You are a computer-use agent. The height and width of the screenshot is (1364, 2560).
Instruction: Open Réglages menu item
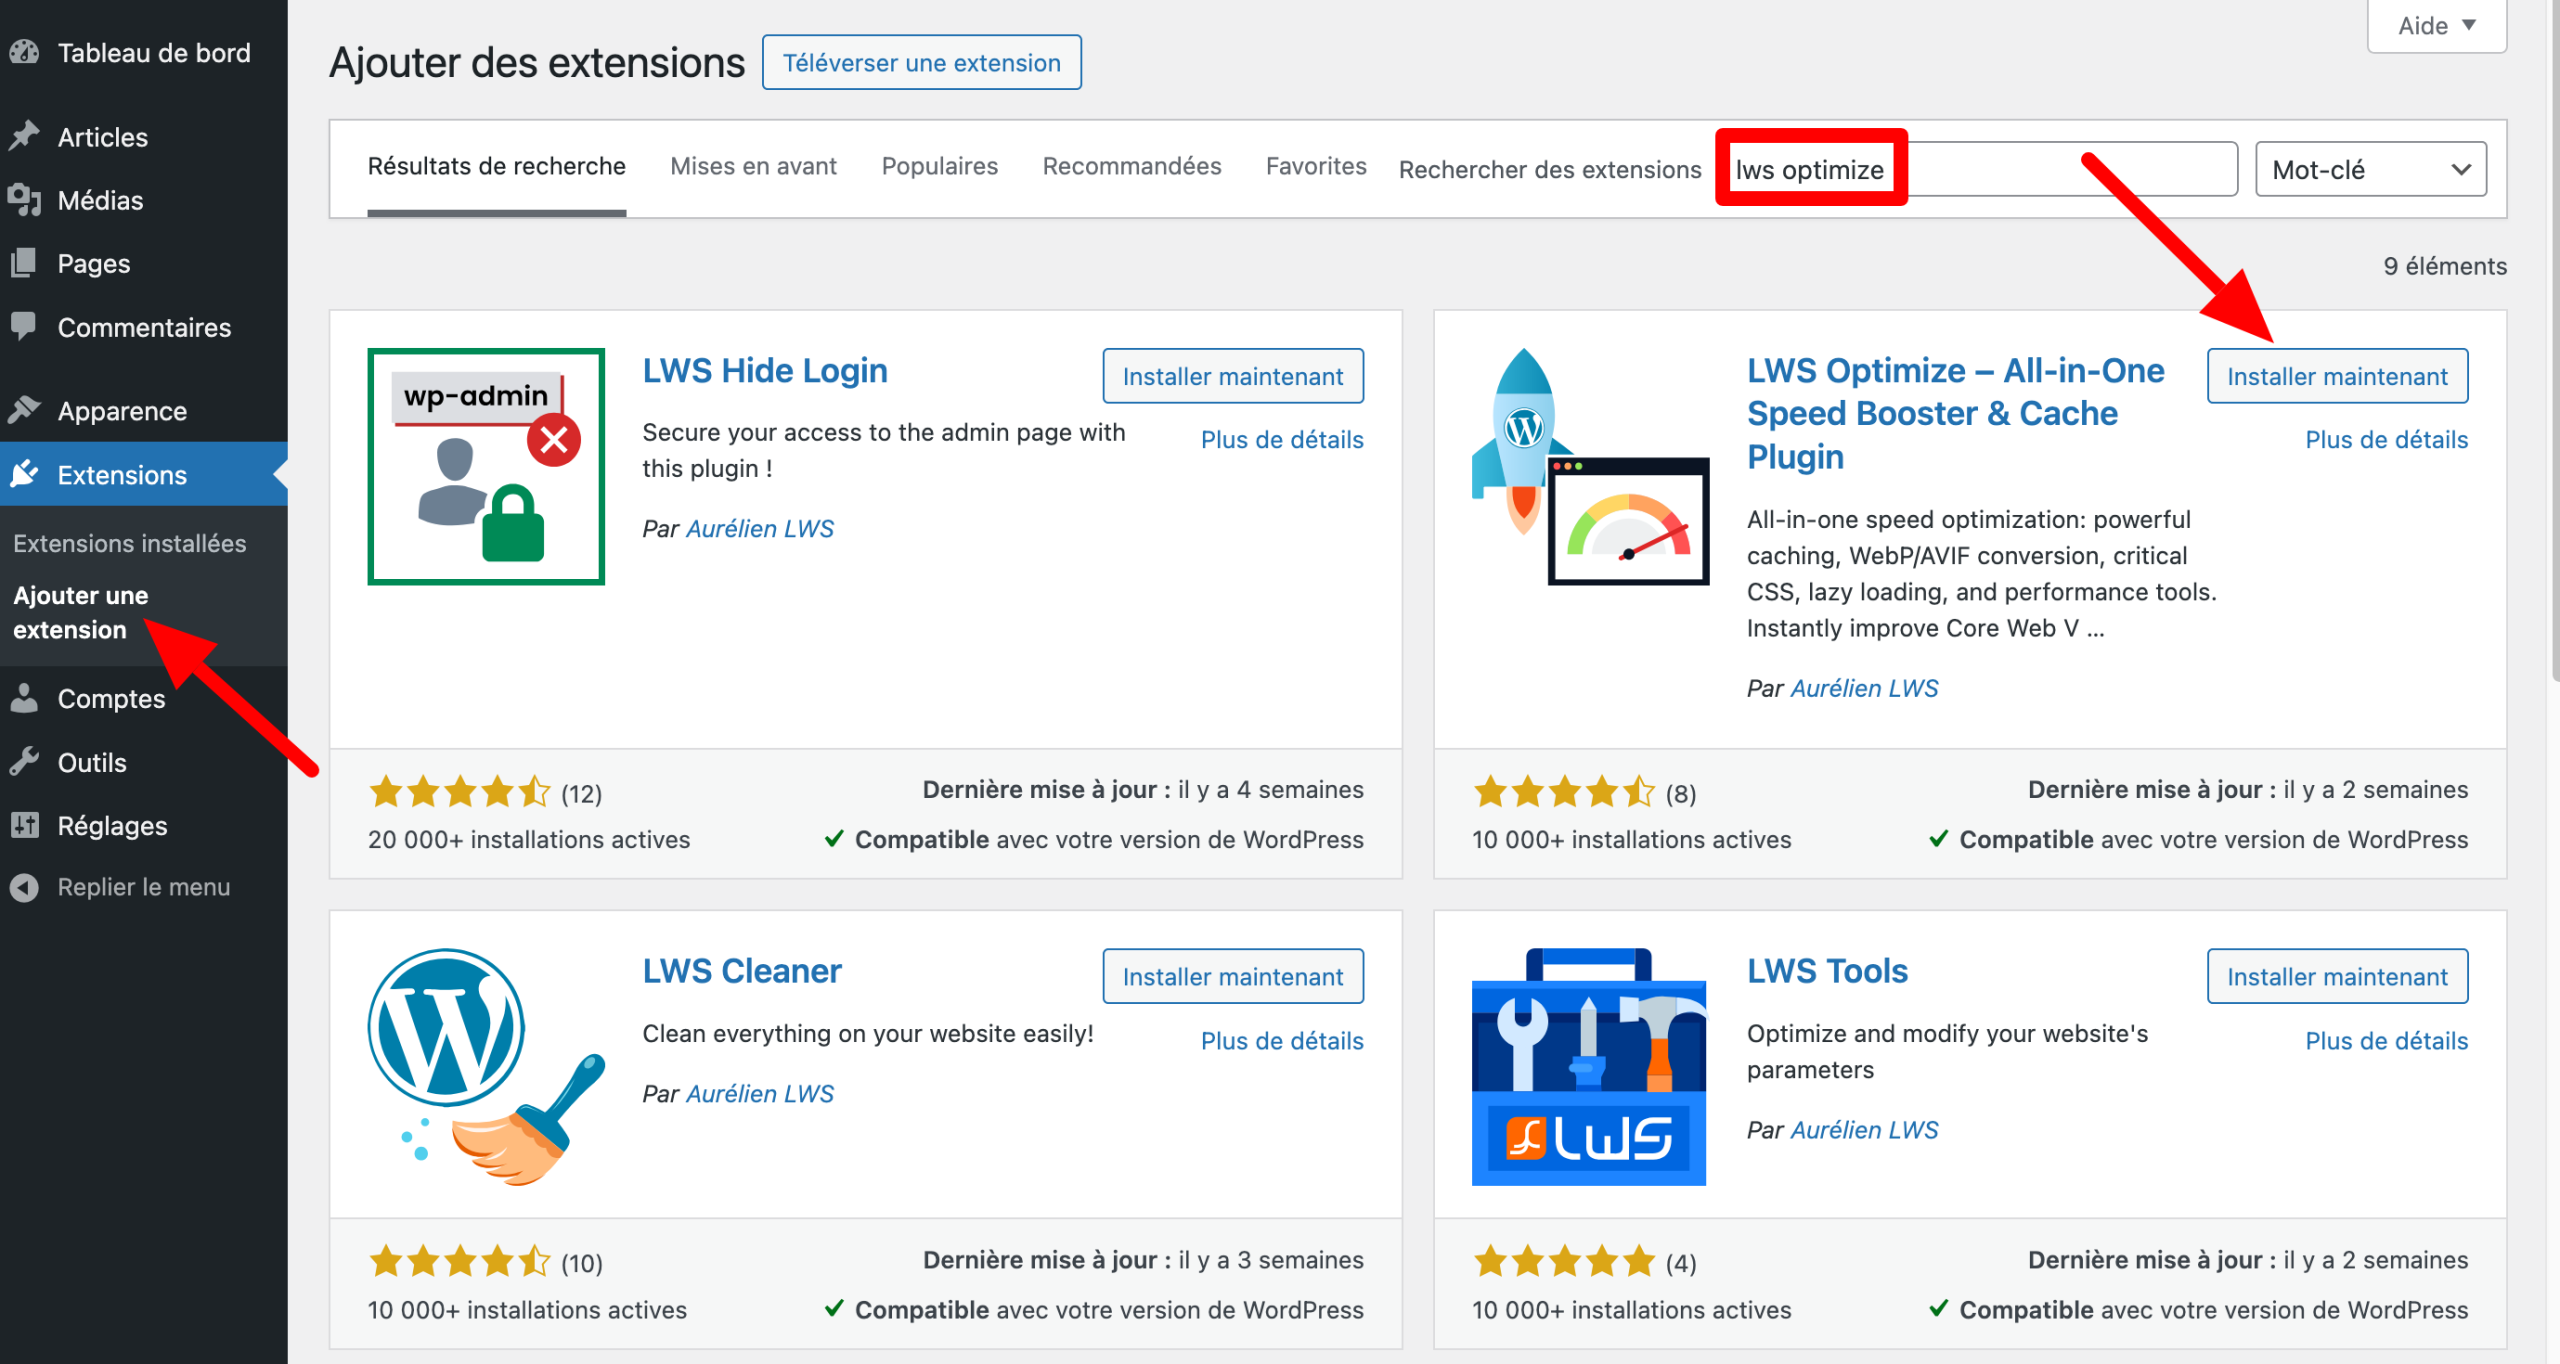pyautogui.click(x=144, y=825)
